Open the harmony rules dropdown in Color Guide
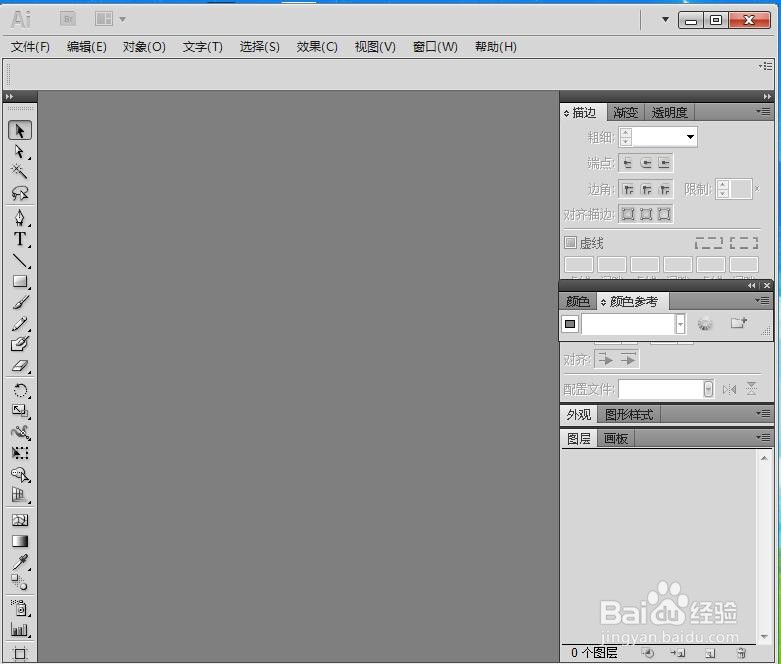 tap(680, 324)
